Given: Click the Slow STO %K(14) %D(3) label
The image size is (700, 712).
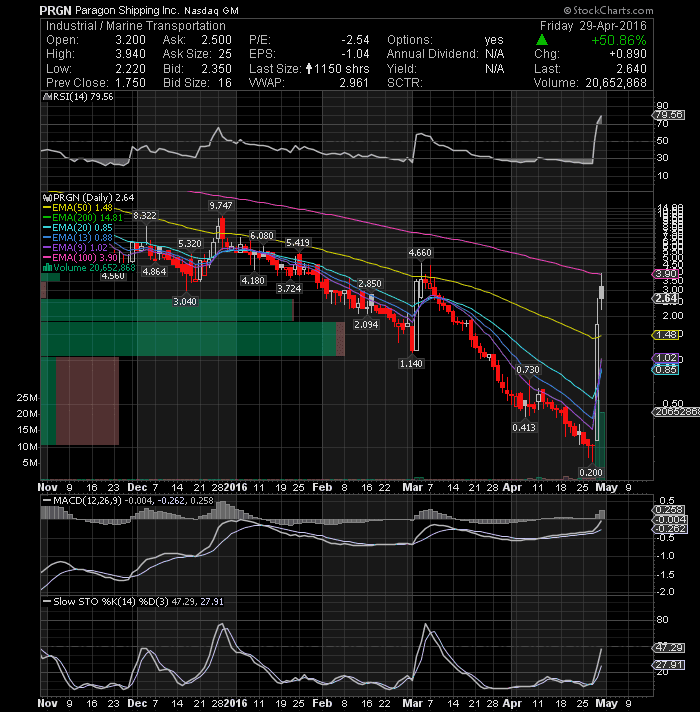Looking at the screenshot, I should coord(111,602).
